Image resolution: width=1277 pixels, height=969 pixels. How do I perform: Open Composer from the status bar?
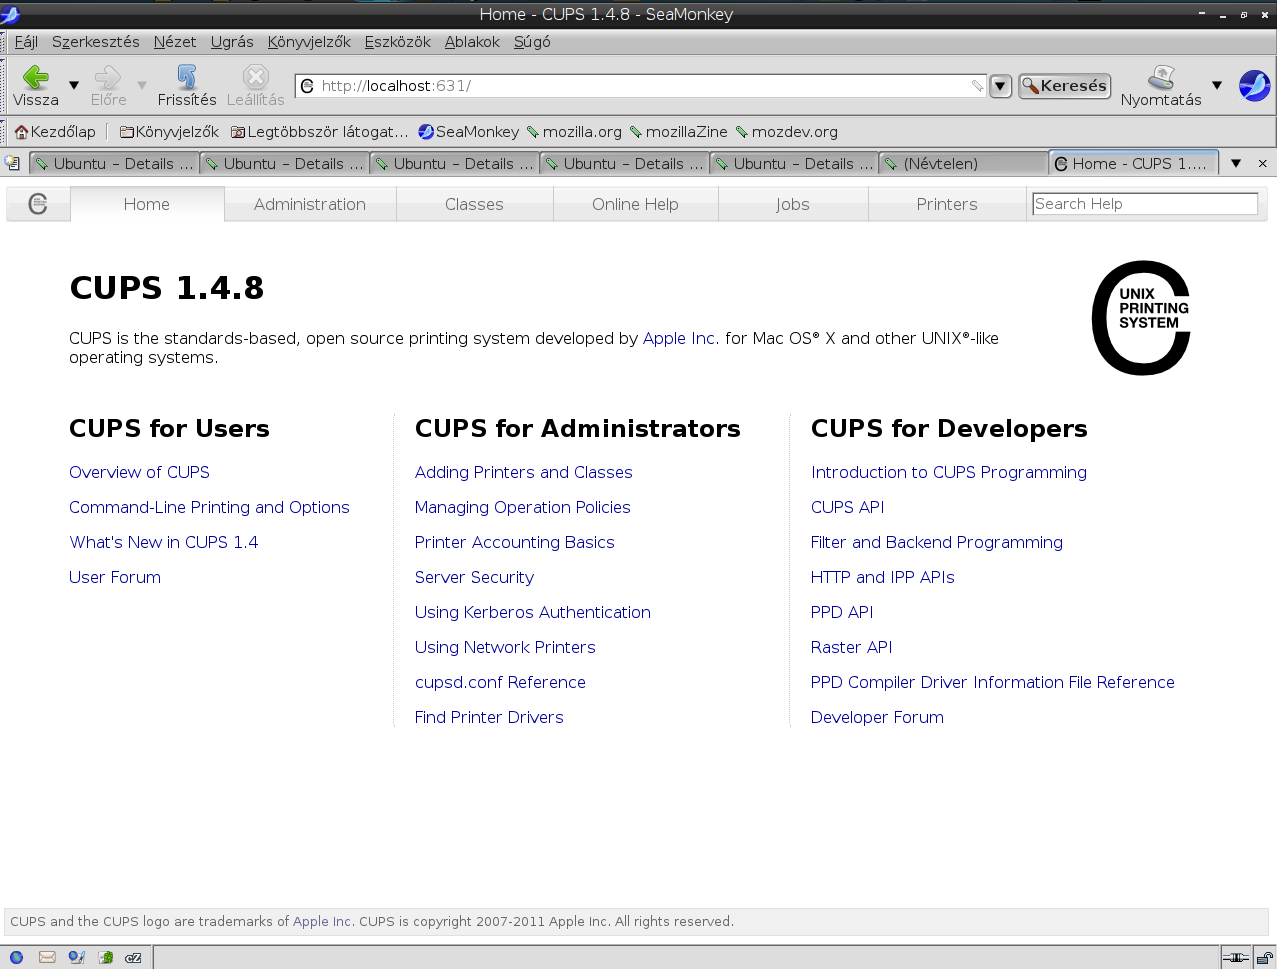76,957
